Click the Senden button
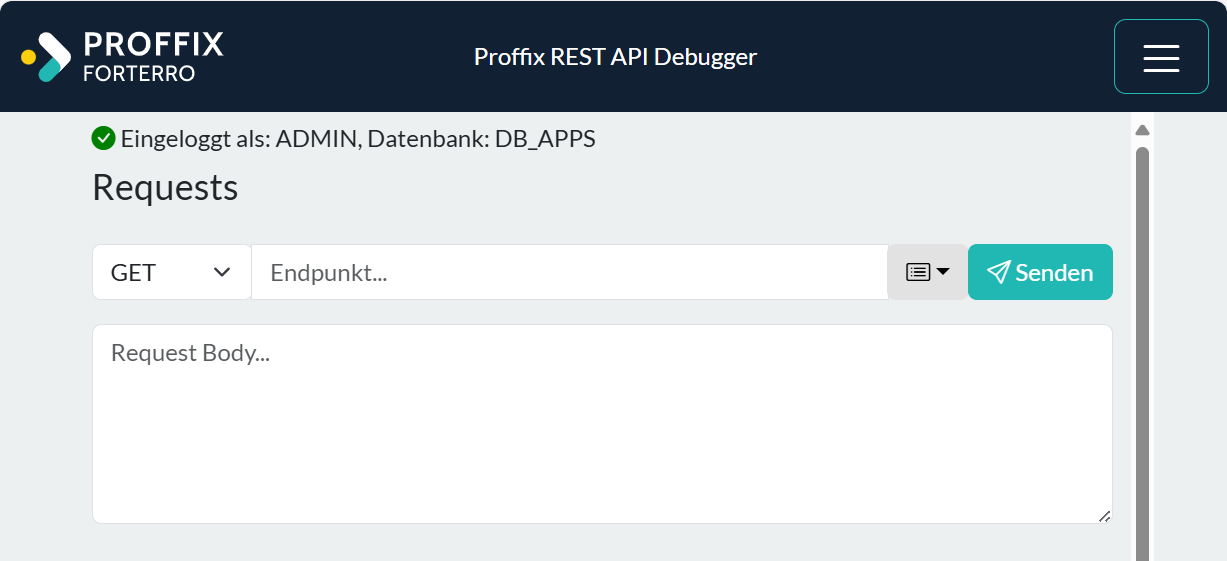Screen dimensions: 1227x561 (x=1040, y=272)
